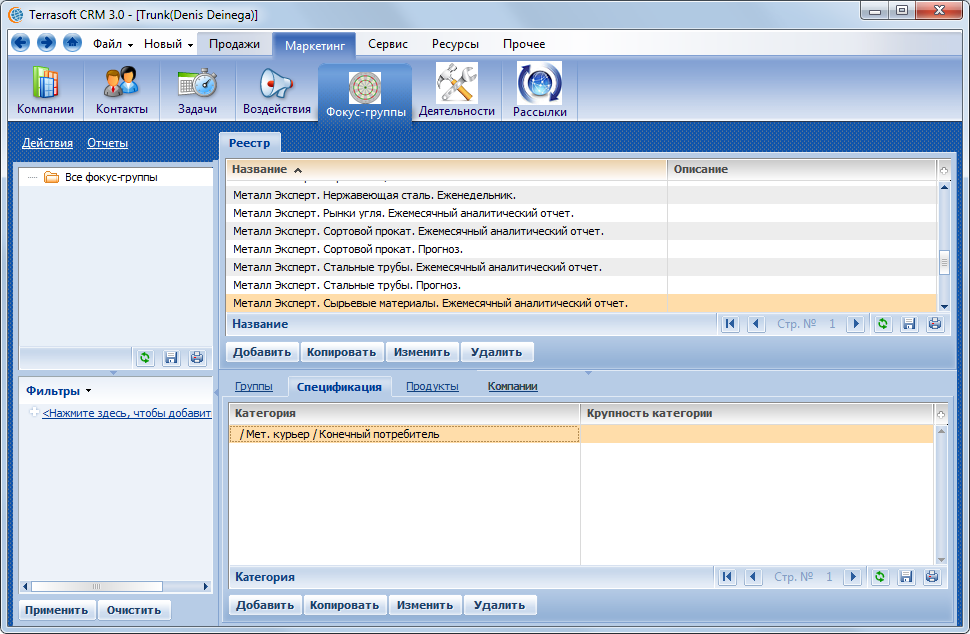Switch to the Продукты detail tab
This screenshot has height=634, width=970.
[x=432, y=386]
